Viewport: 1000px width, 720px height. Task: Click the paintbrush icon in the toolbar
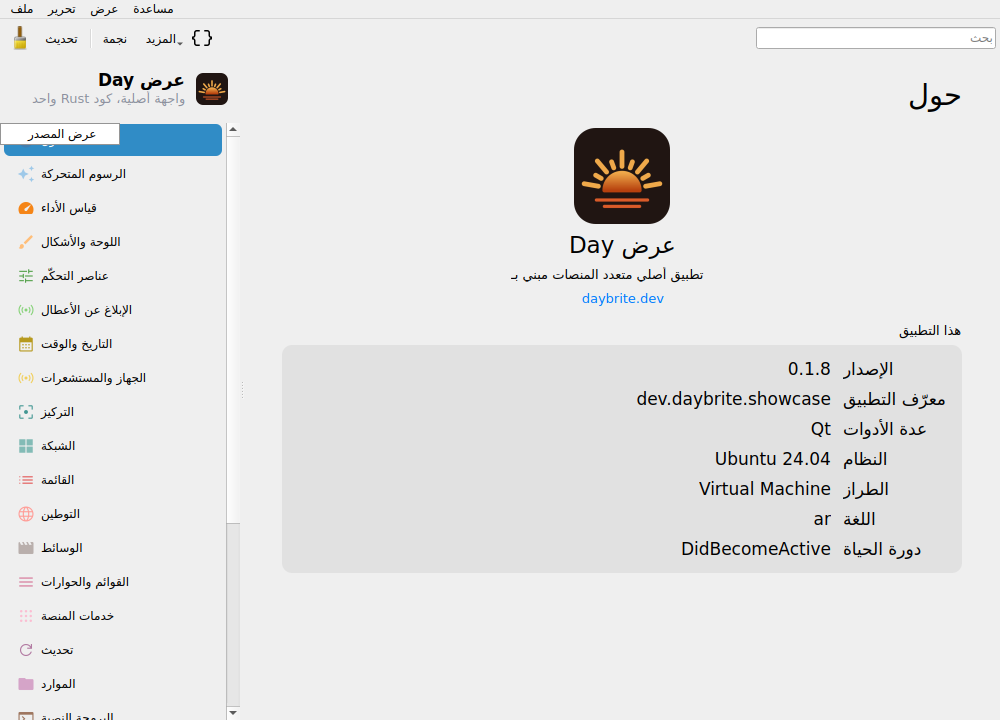coord(20,38)
